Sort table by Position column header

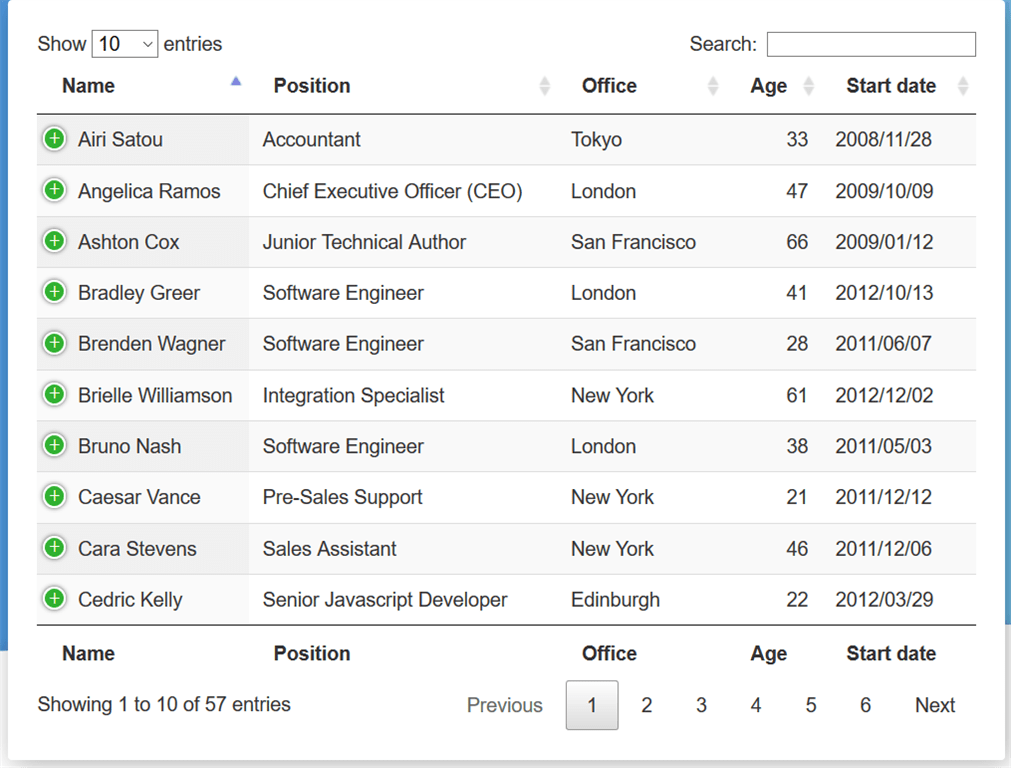point(312,86)
